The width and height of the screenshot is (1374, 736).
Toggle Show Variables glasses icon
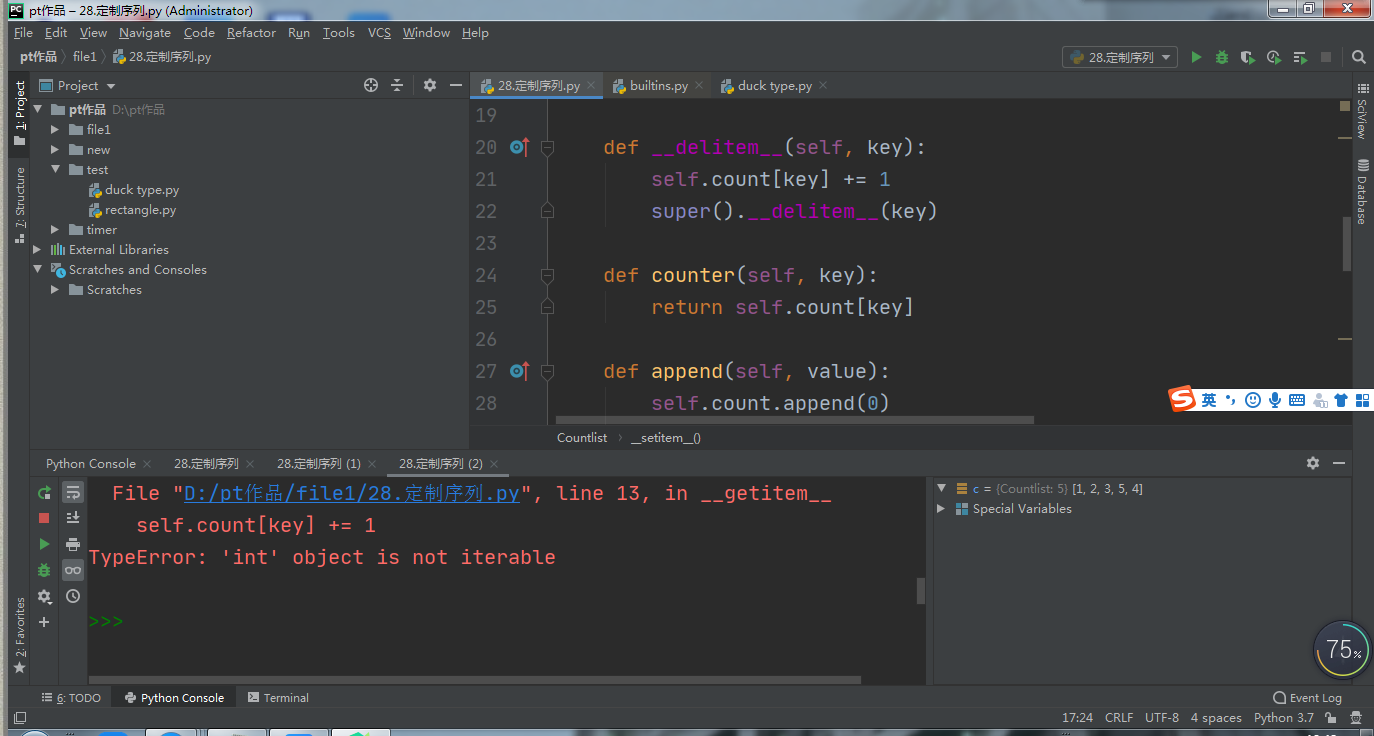tap(73, 570)
